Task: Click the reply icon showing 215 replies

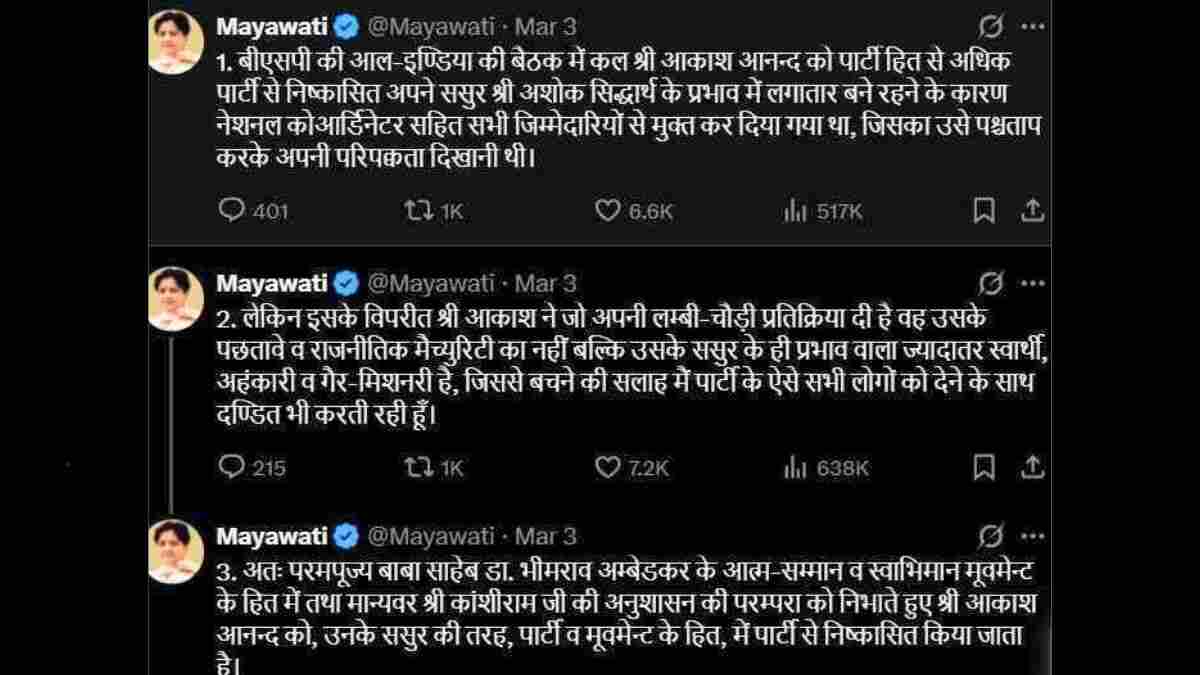Action: pyautogui.click(x=233, y=465)
